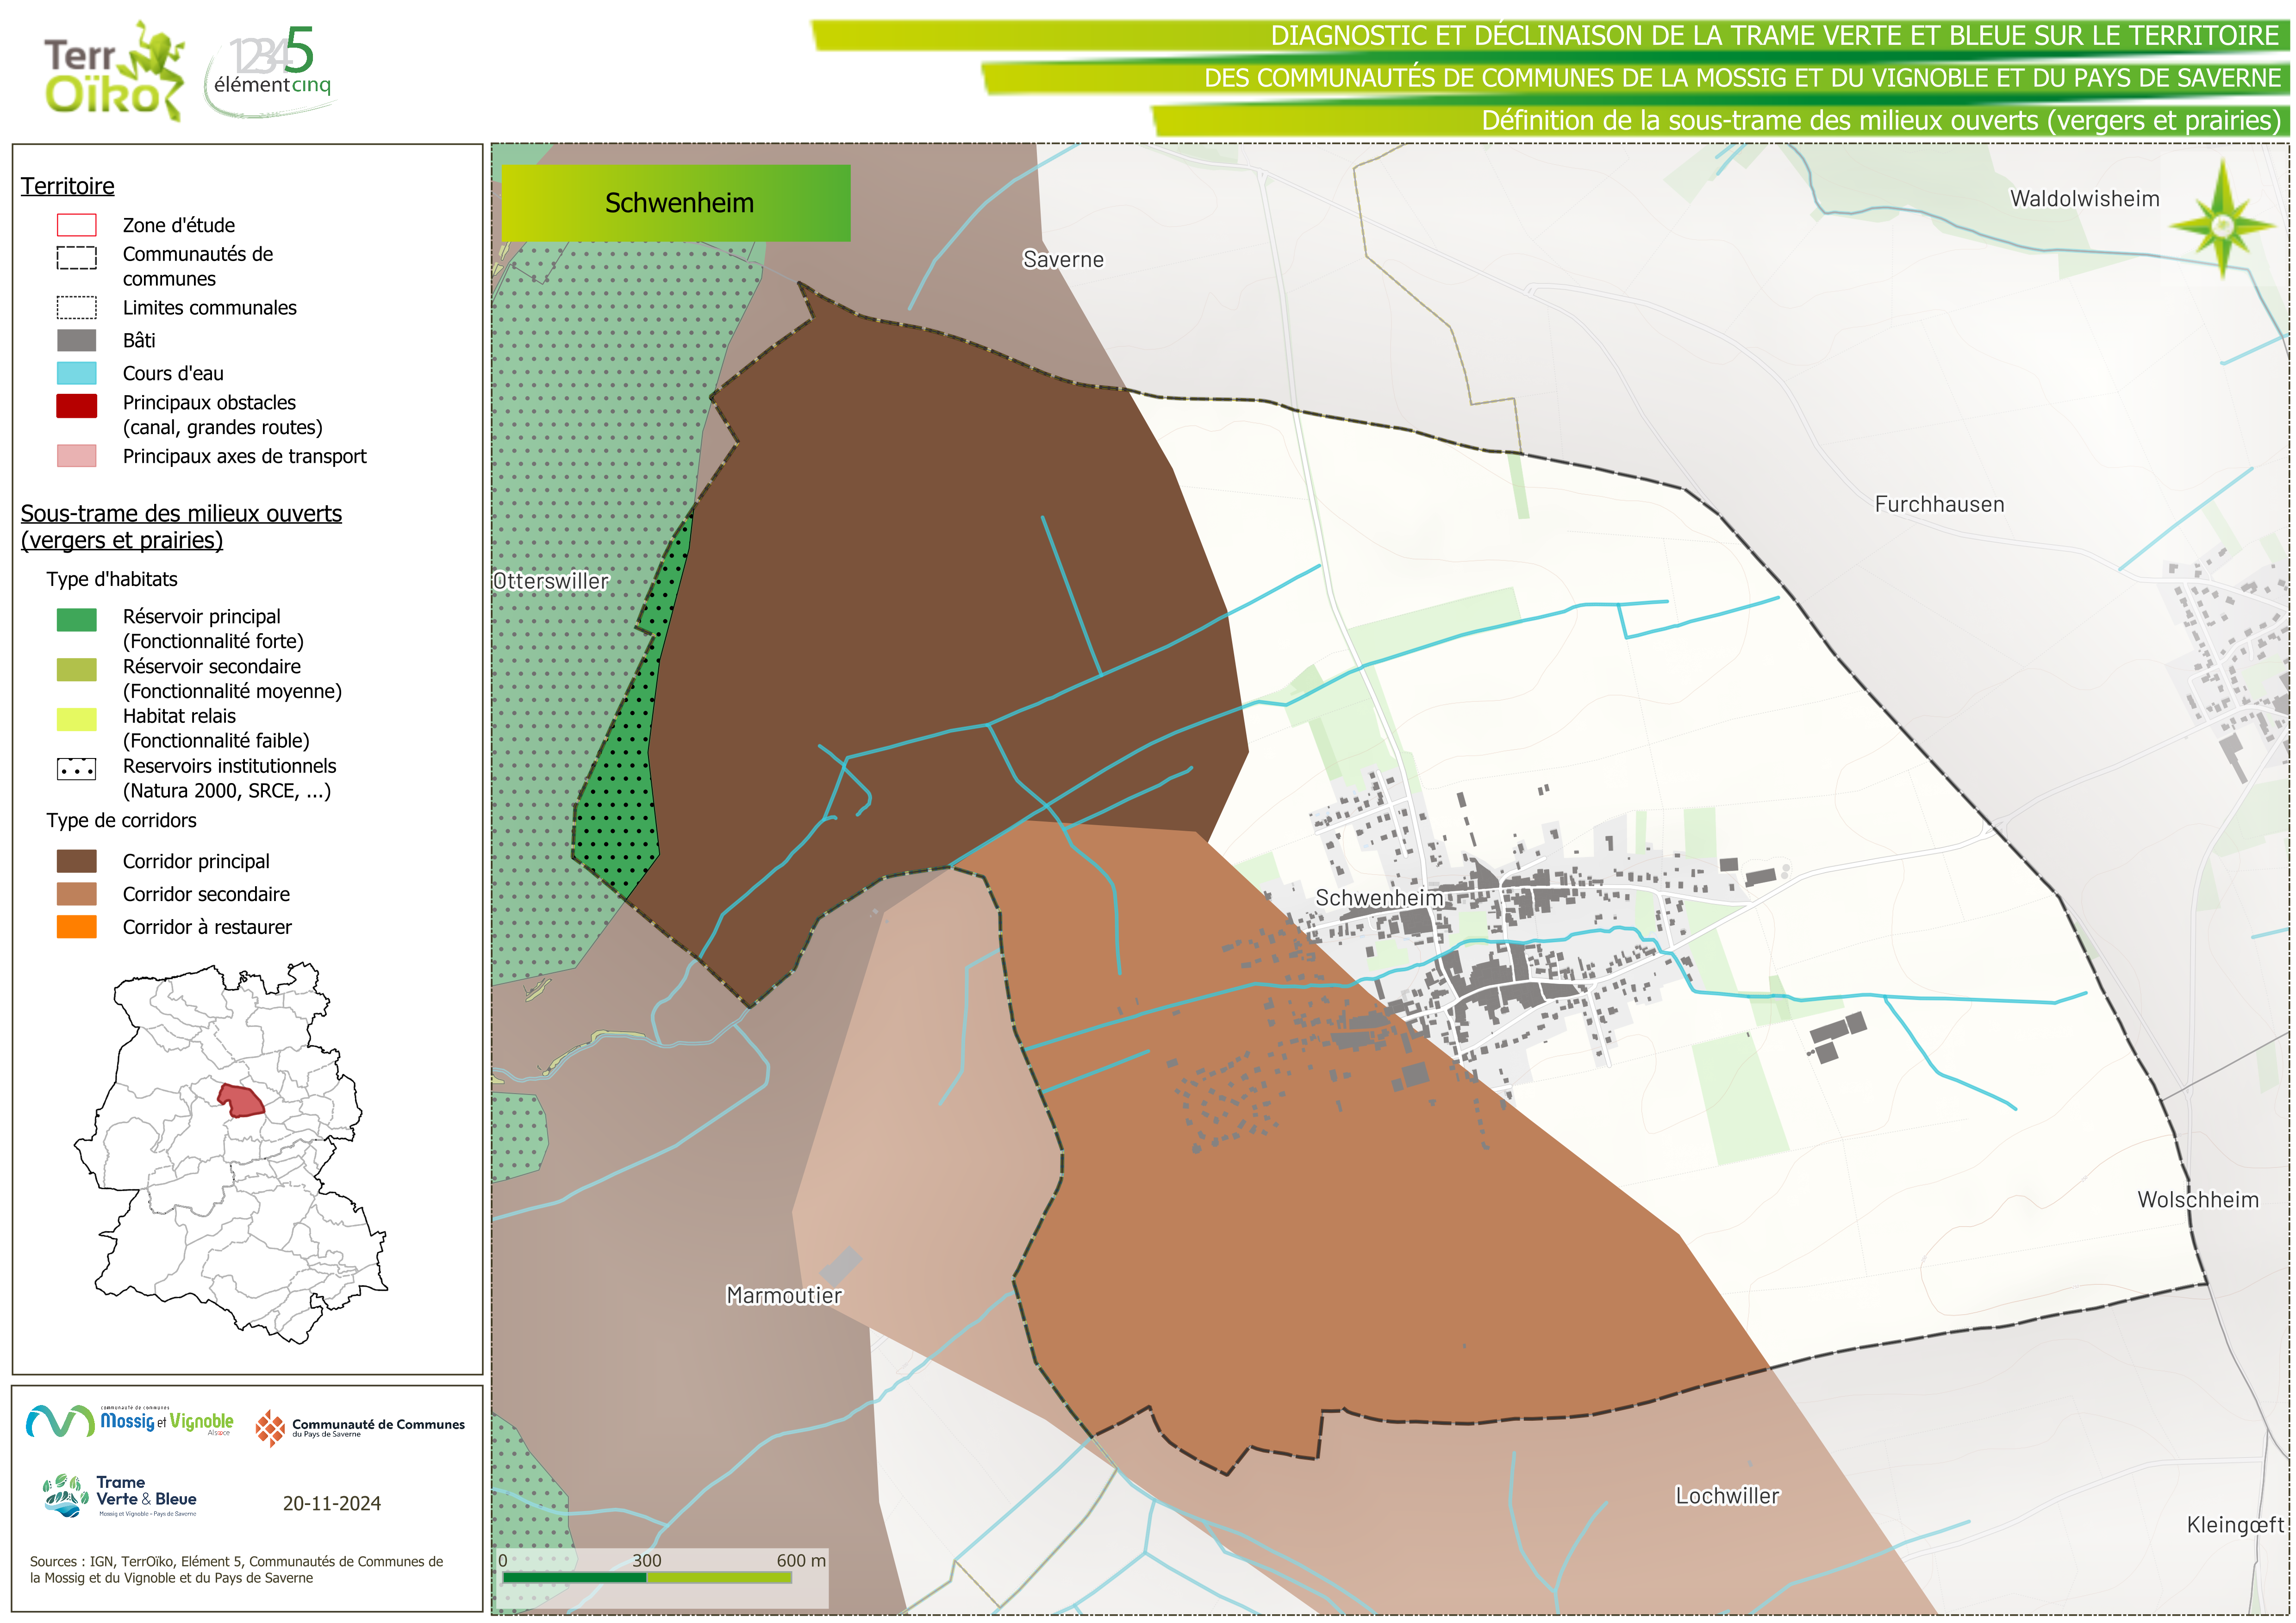Click the Marmoutier map label

pos(784,1296)
